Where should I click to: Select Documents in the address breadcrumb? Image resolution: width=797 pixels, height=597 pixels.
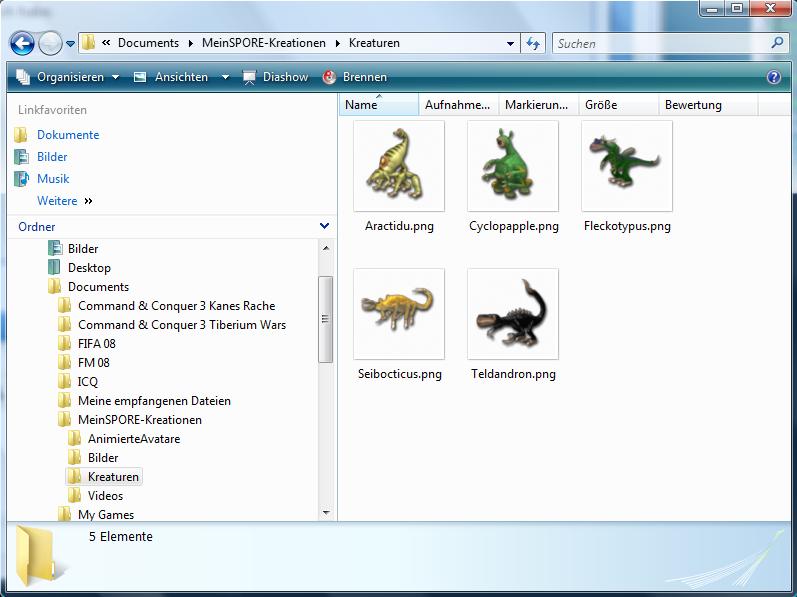click(148, 43)
